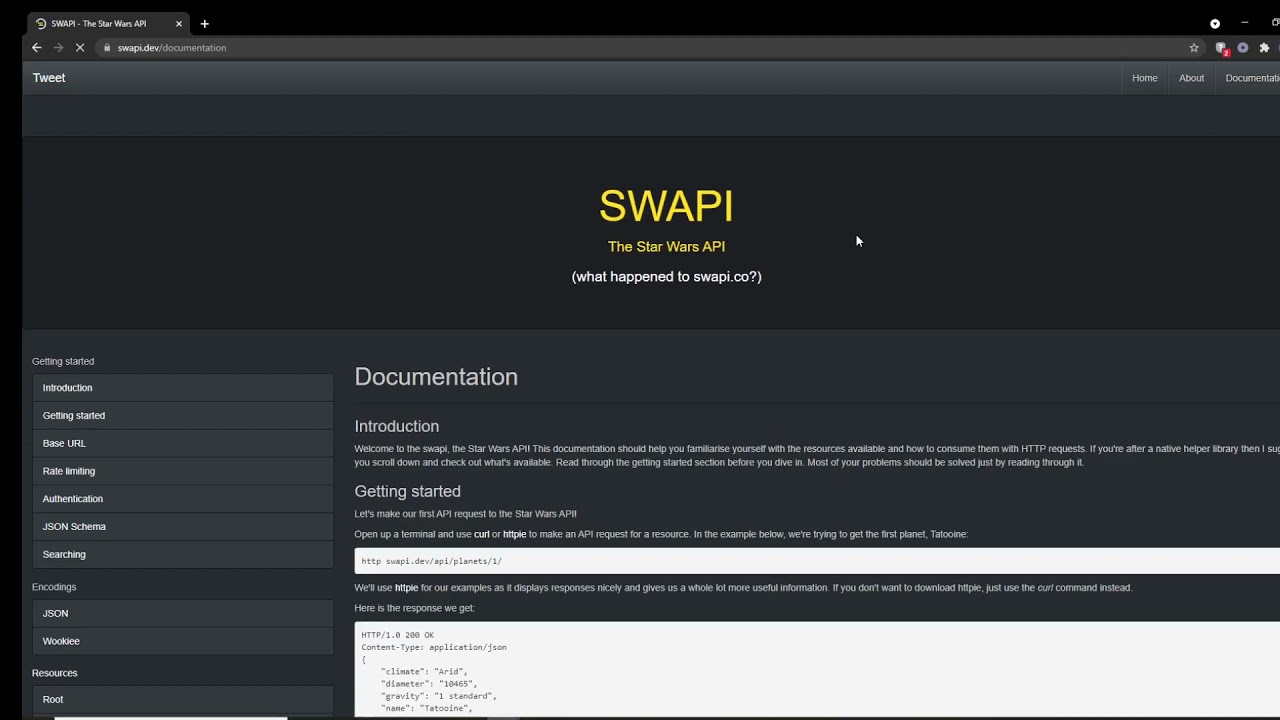1280x720 pixels.
Task: Open the shield extension with red badge
Action: point(1221,48)
